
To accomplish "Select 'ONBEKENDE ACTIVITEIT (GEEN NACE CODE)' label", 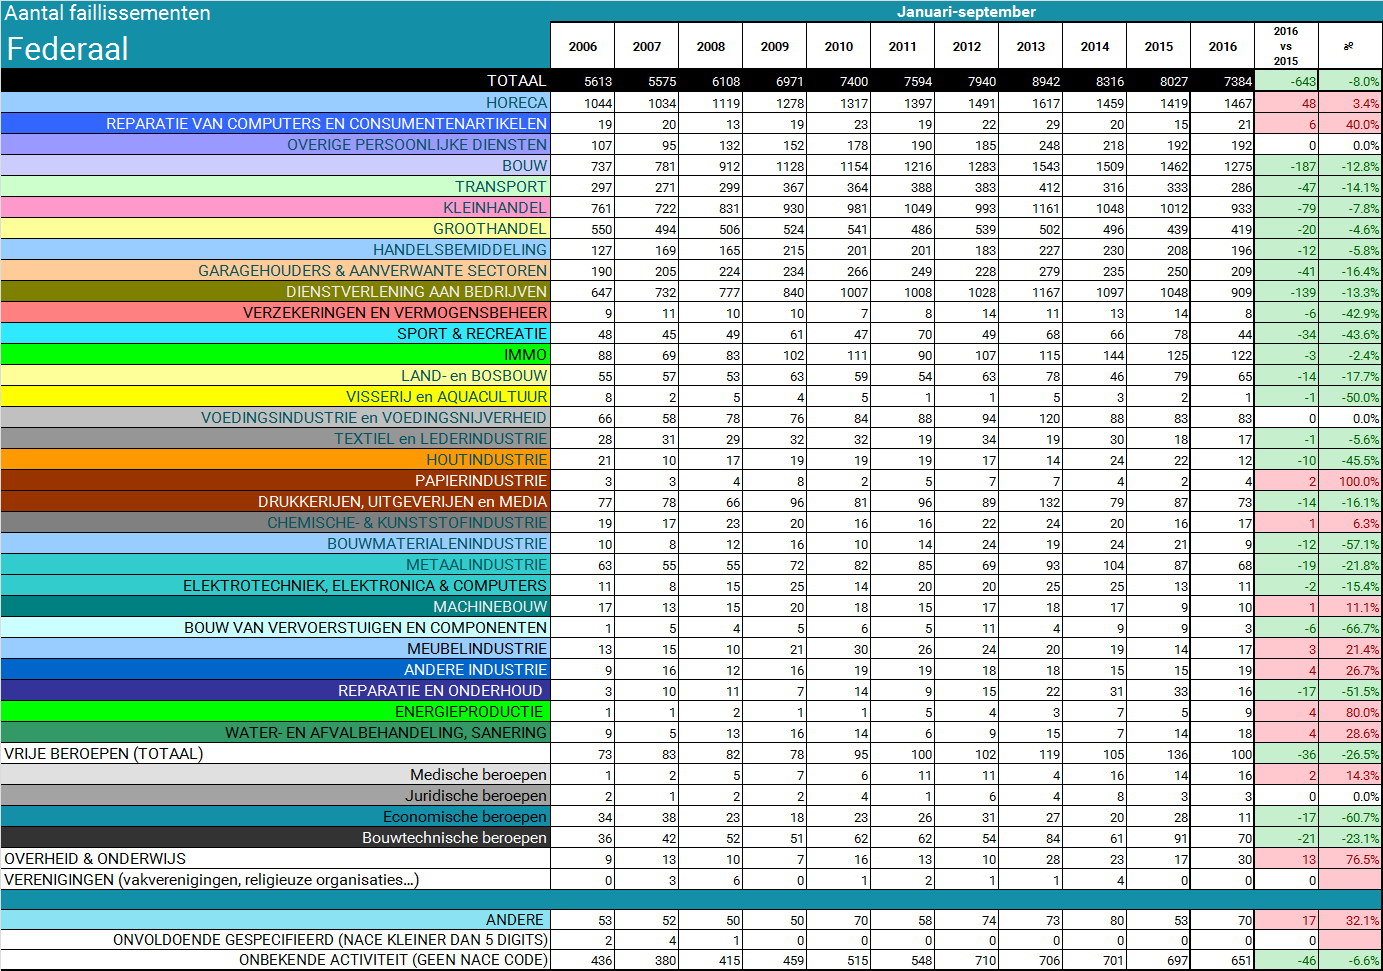I will pos(393,959).
